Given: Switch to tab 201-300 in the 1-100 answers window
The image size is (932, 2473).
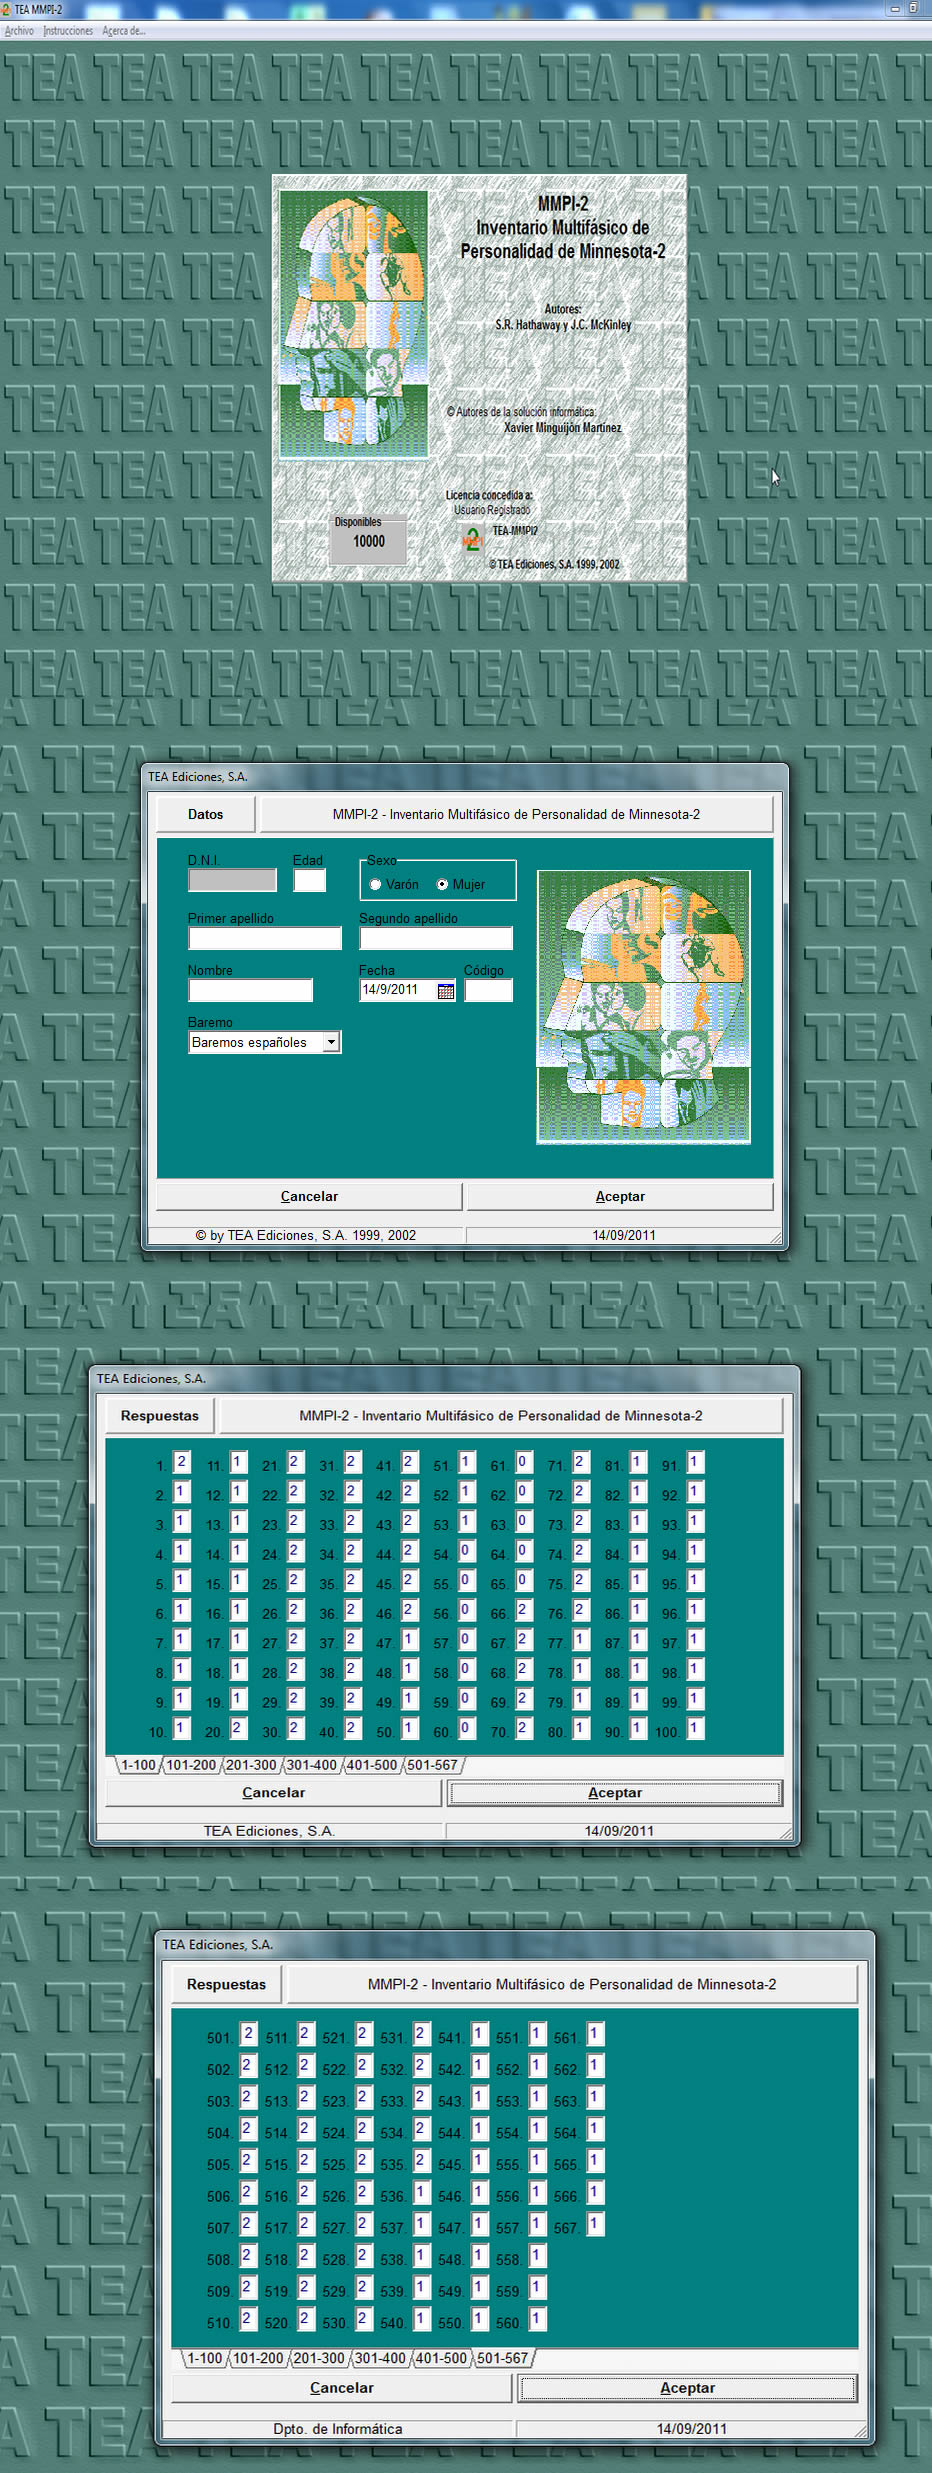Looking at the screenshot, I should 251,1765.
